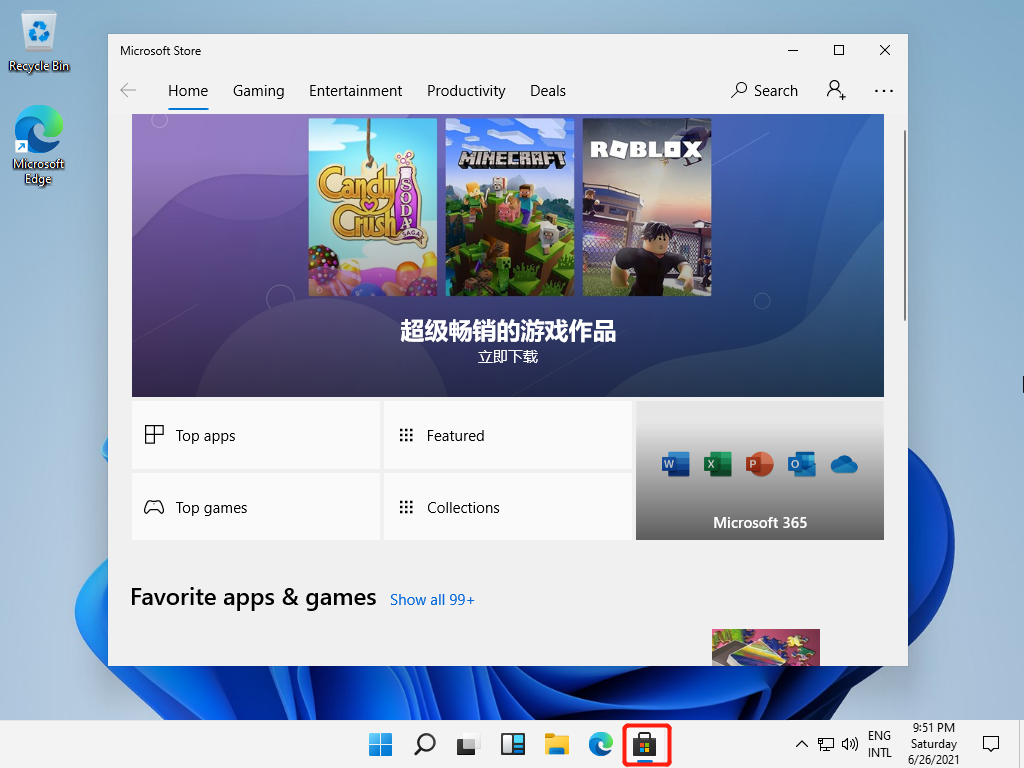Click the ENG INTL language indicator
The image size is (1024, 768).
879,744
